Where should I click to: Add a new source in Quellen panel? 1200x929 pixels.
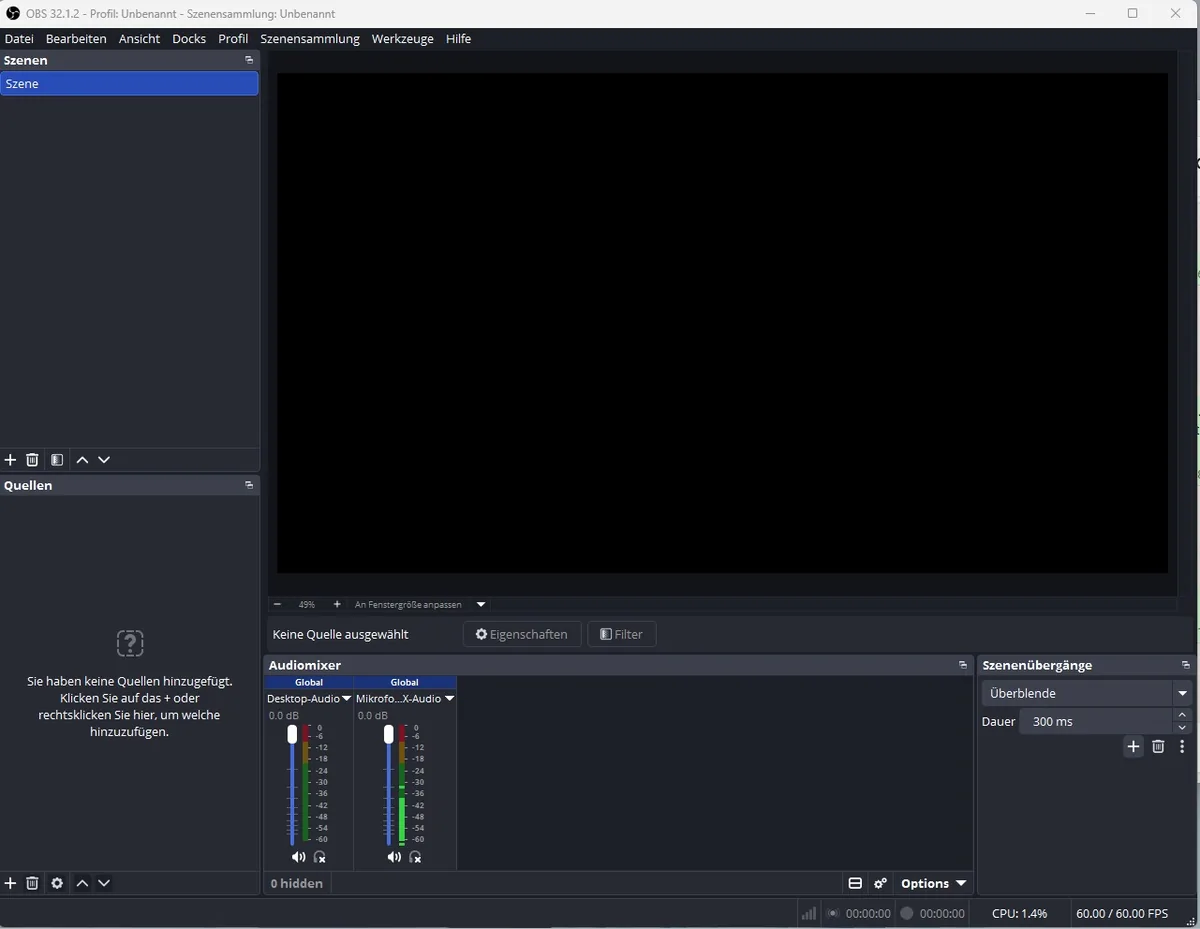point(11,883)
